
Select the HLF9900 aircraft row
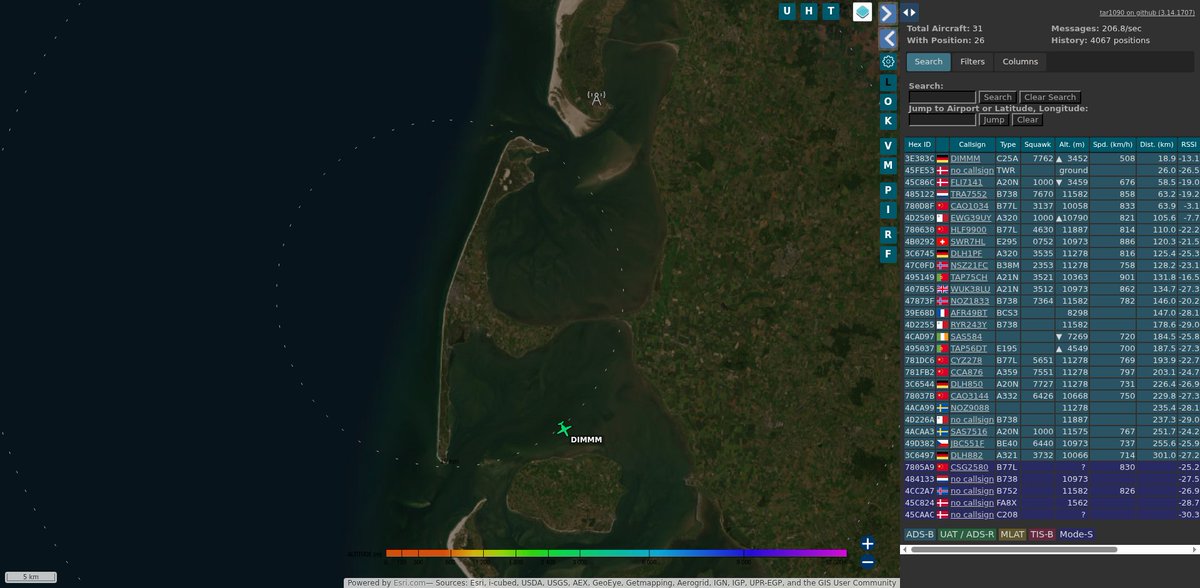[1051, 230]
